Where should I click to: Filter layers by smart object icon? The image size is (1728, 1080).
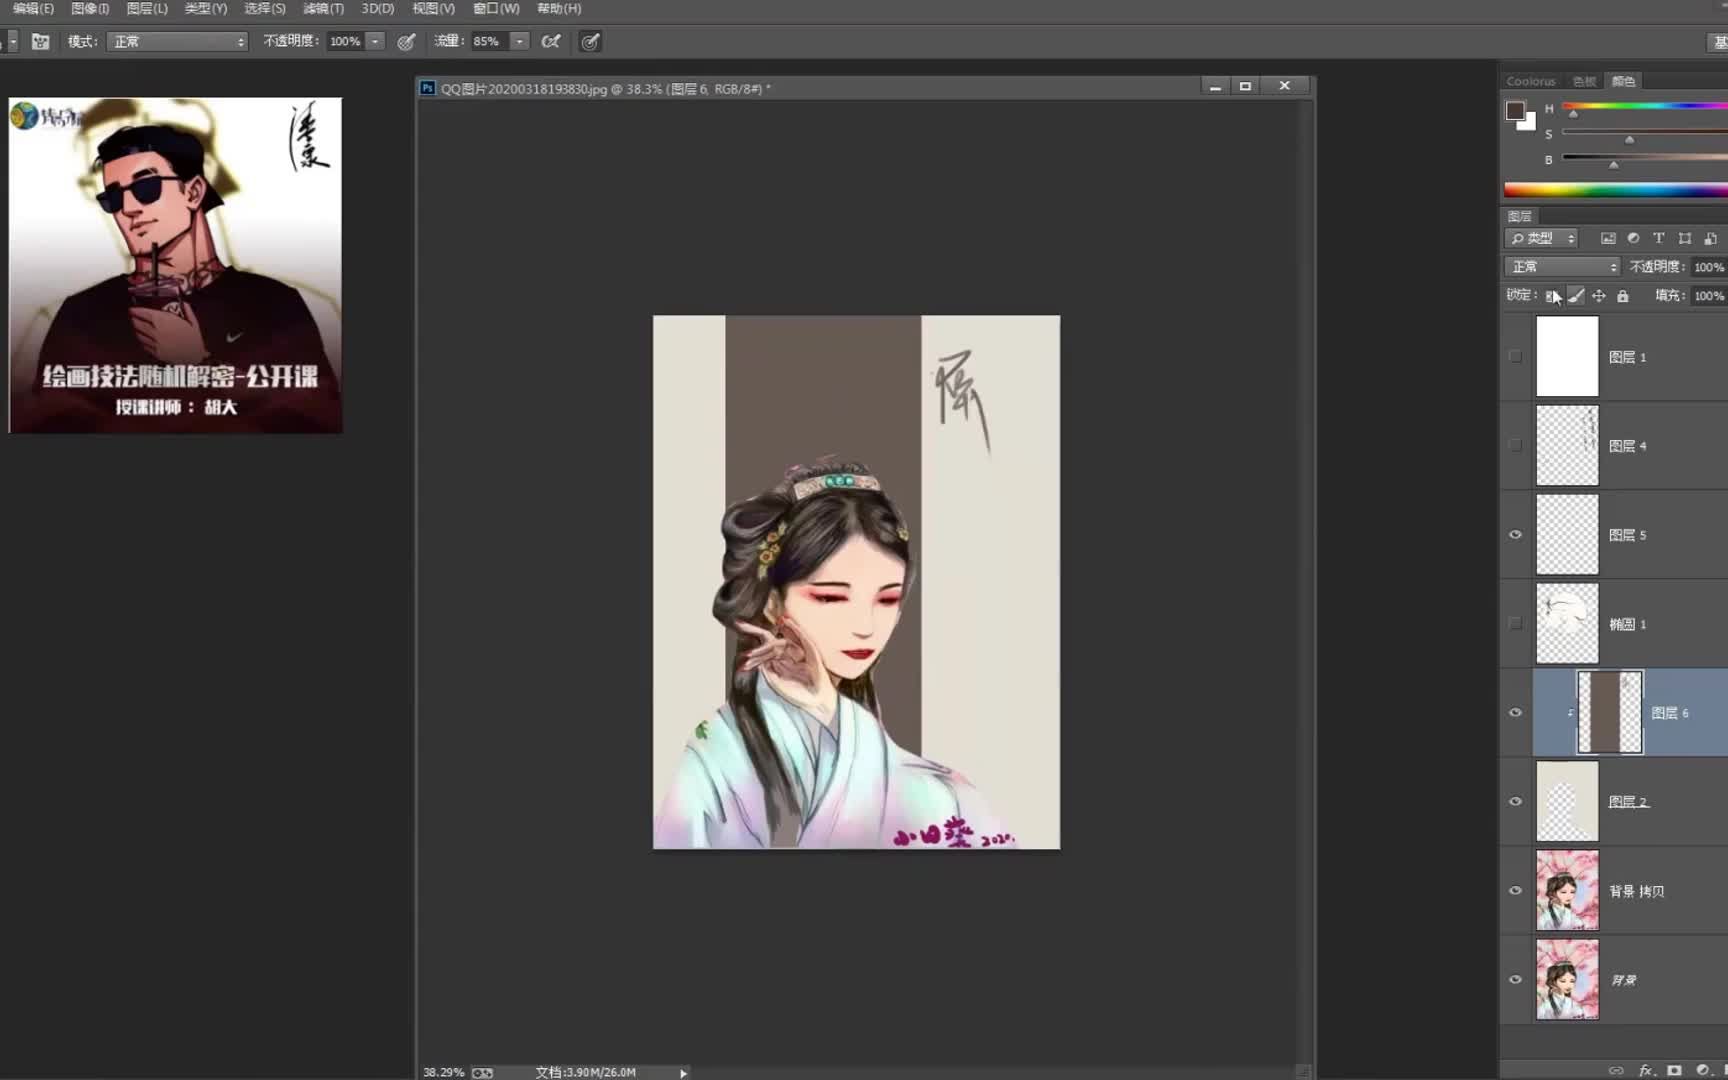[1711, 238]
